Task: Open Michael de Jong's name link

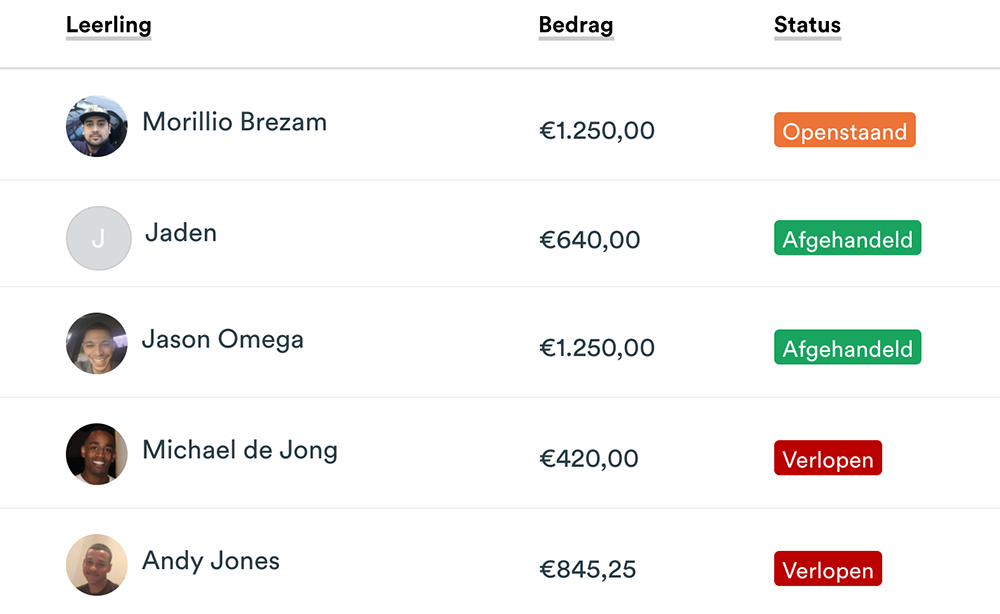Action: (240, 450)
